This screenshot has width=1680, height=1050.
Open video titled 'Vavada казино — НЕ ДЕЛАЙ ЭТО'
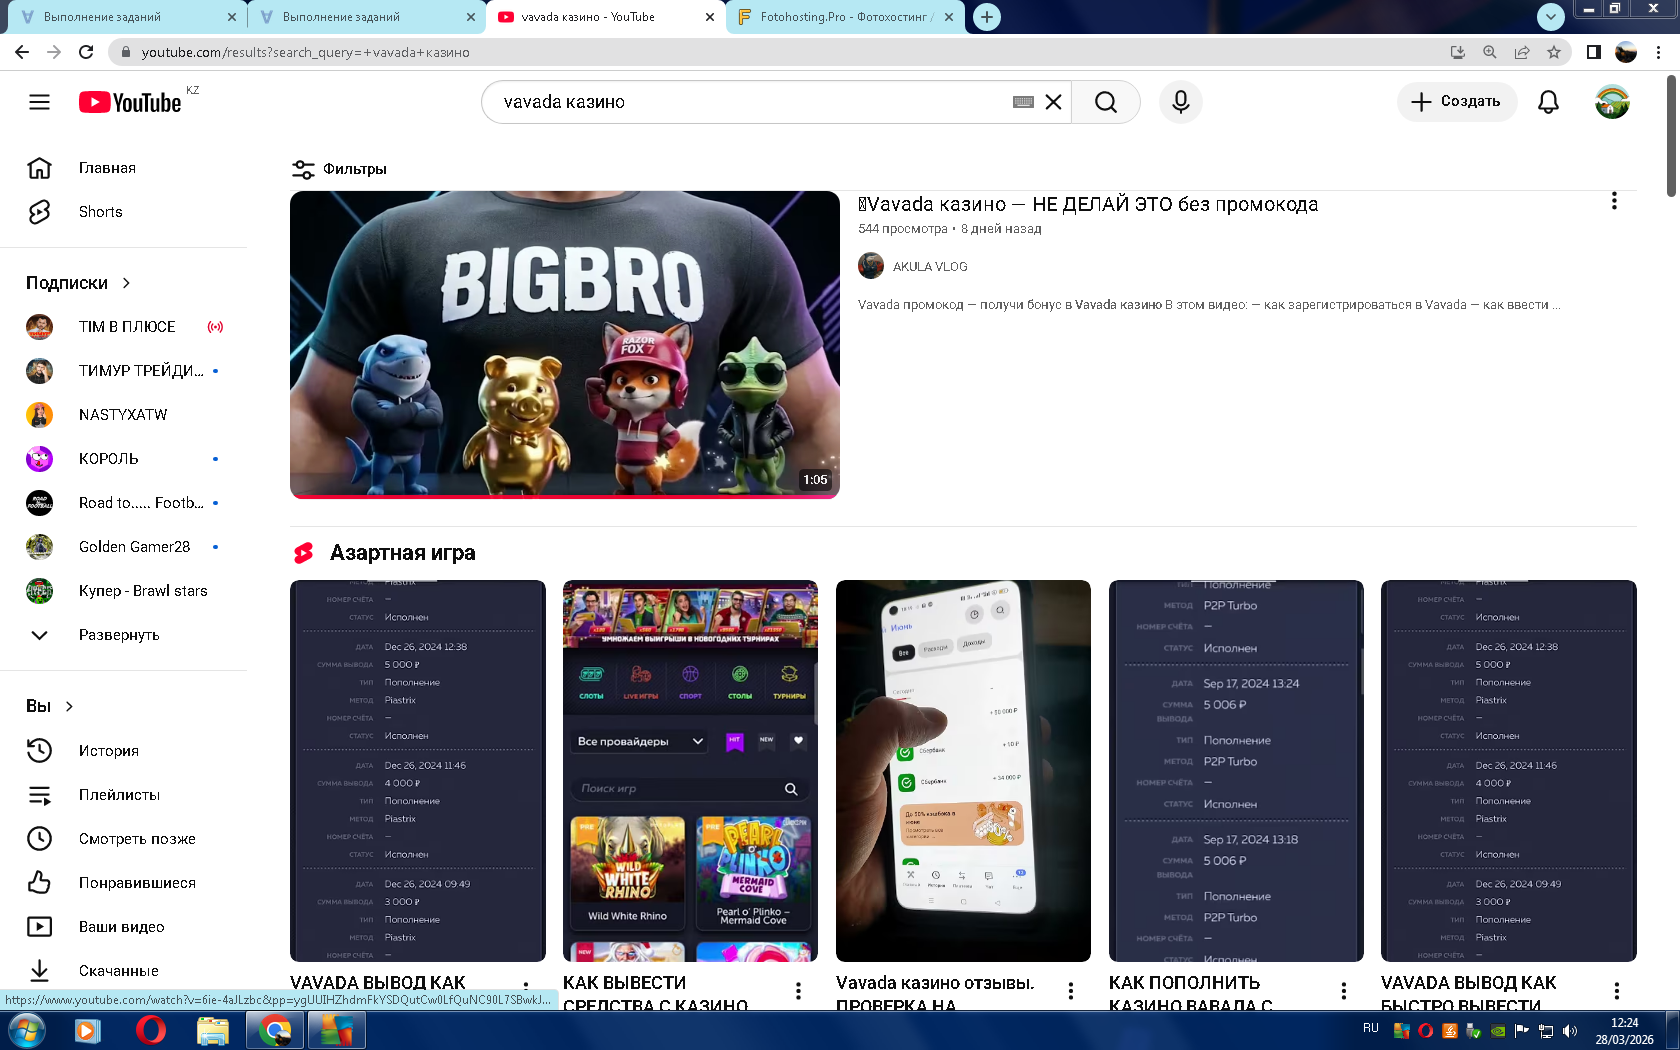1088,204
